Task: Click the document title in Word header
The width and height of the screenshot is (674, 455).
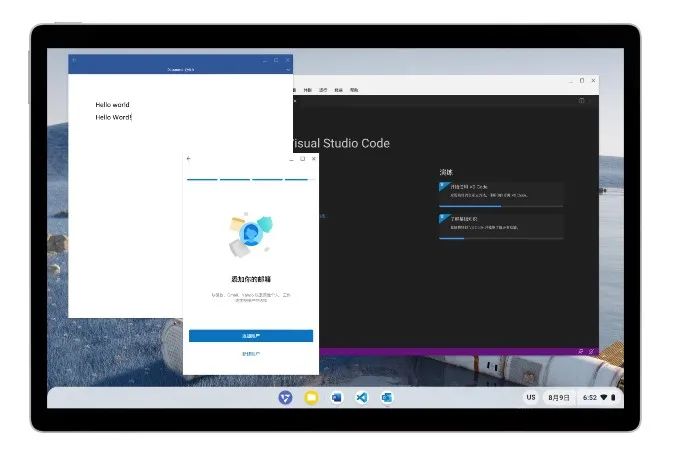Action: coord(181,69)
